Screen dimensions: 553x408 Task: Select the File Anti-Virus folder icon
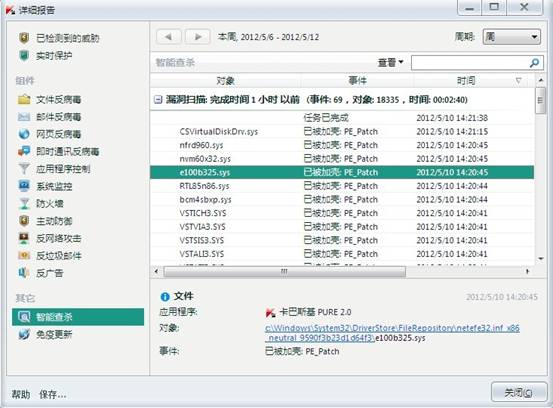24,99
